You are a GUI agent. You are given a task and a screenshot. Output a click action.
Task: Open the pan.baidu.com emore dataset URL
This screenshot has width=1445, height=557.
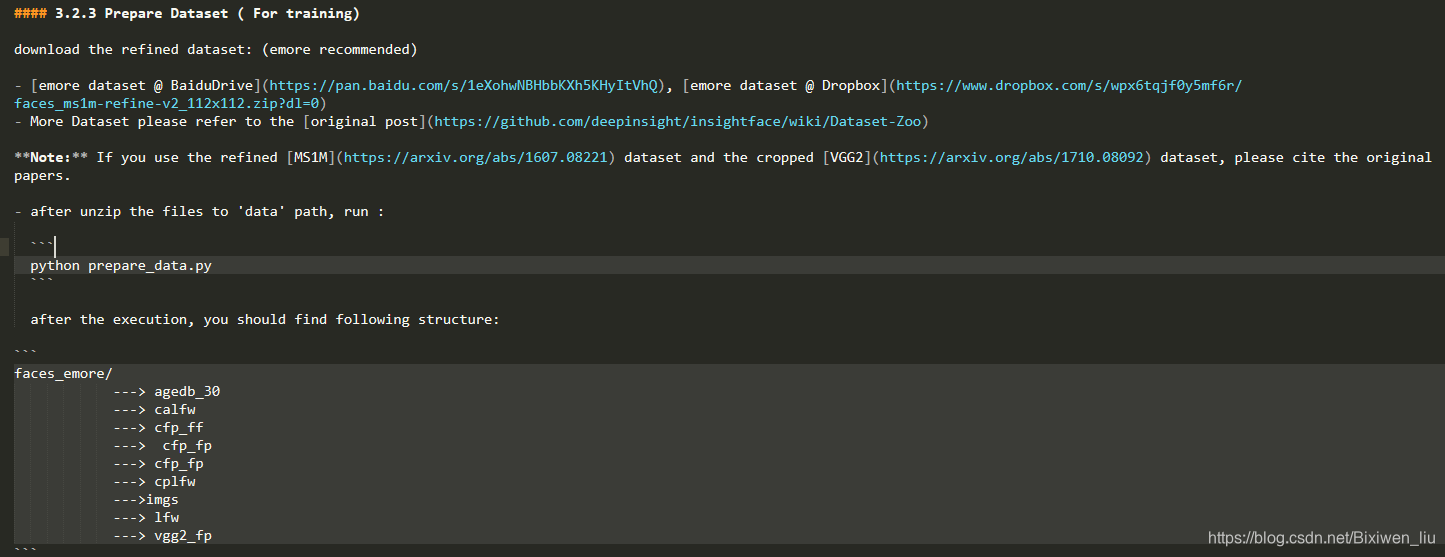464,85
